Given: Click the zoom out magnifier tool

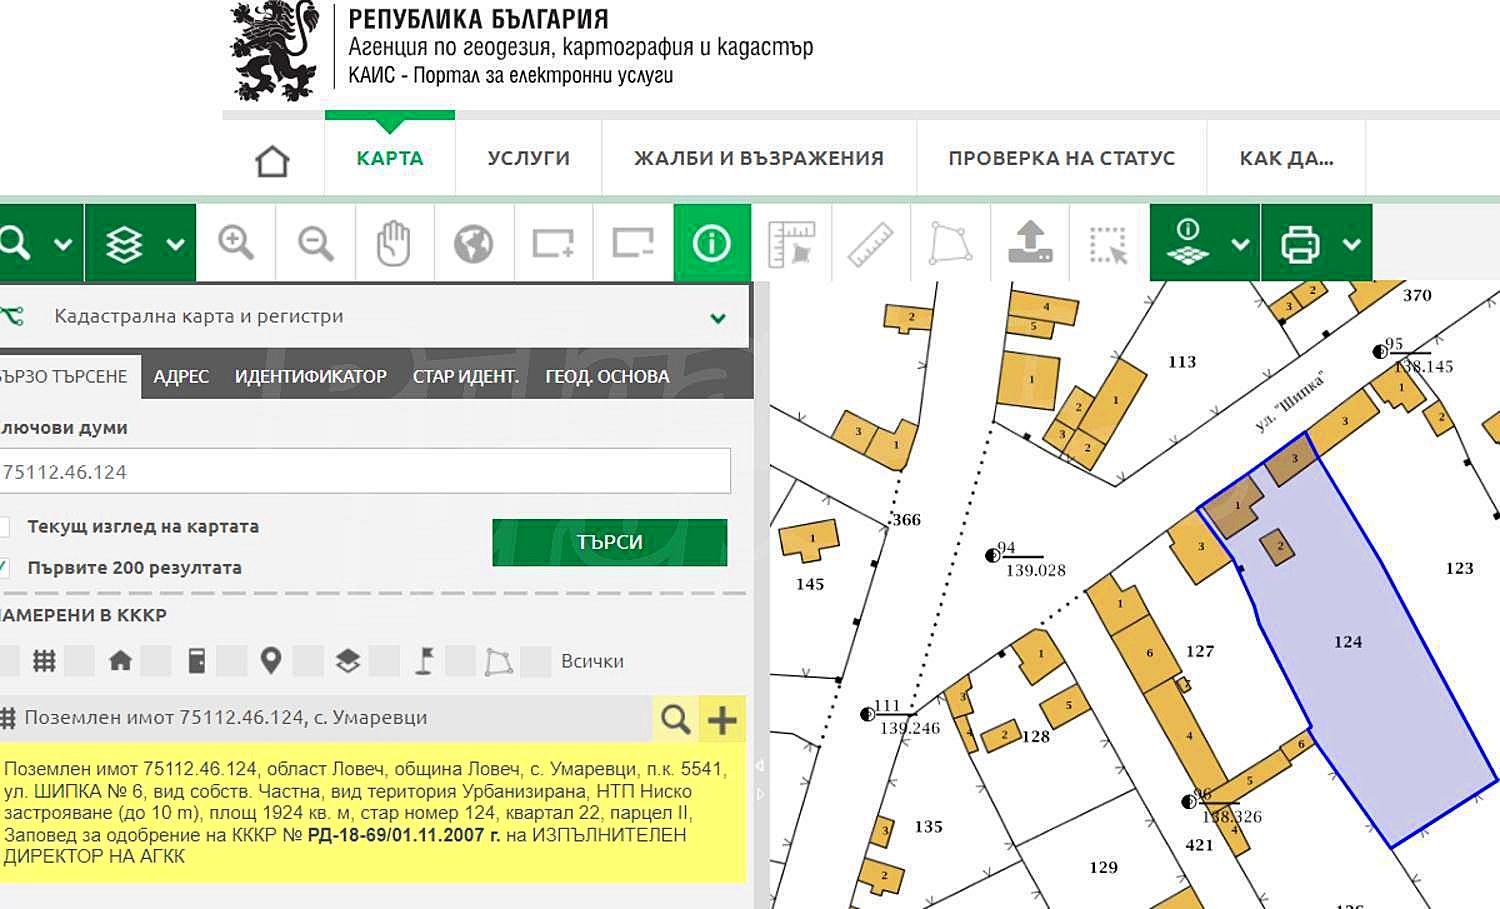Looking at the screenshot, I should [x=315, y=243].
